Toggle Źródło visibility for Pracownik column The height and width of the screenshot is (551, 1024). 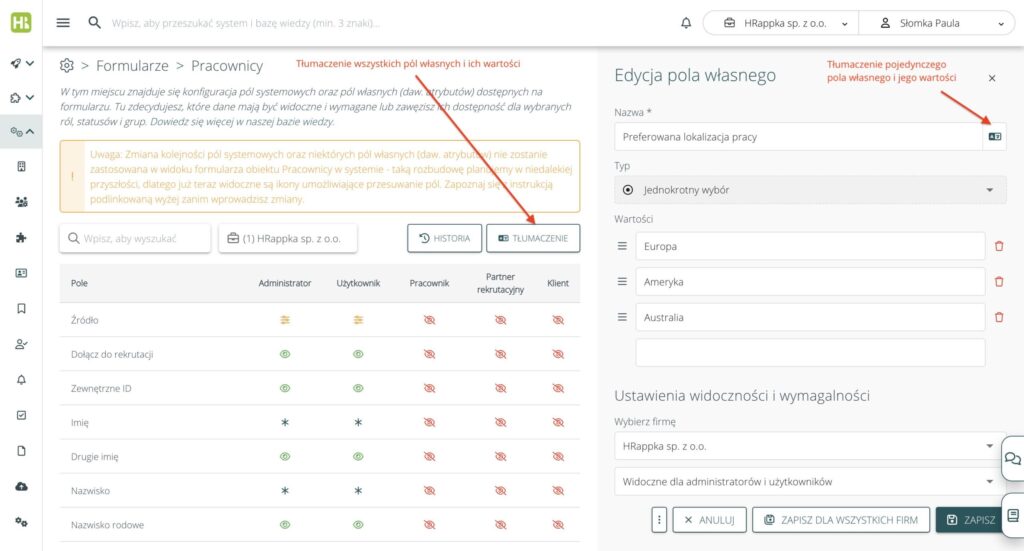429,320
